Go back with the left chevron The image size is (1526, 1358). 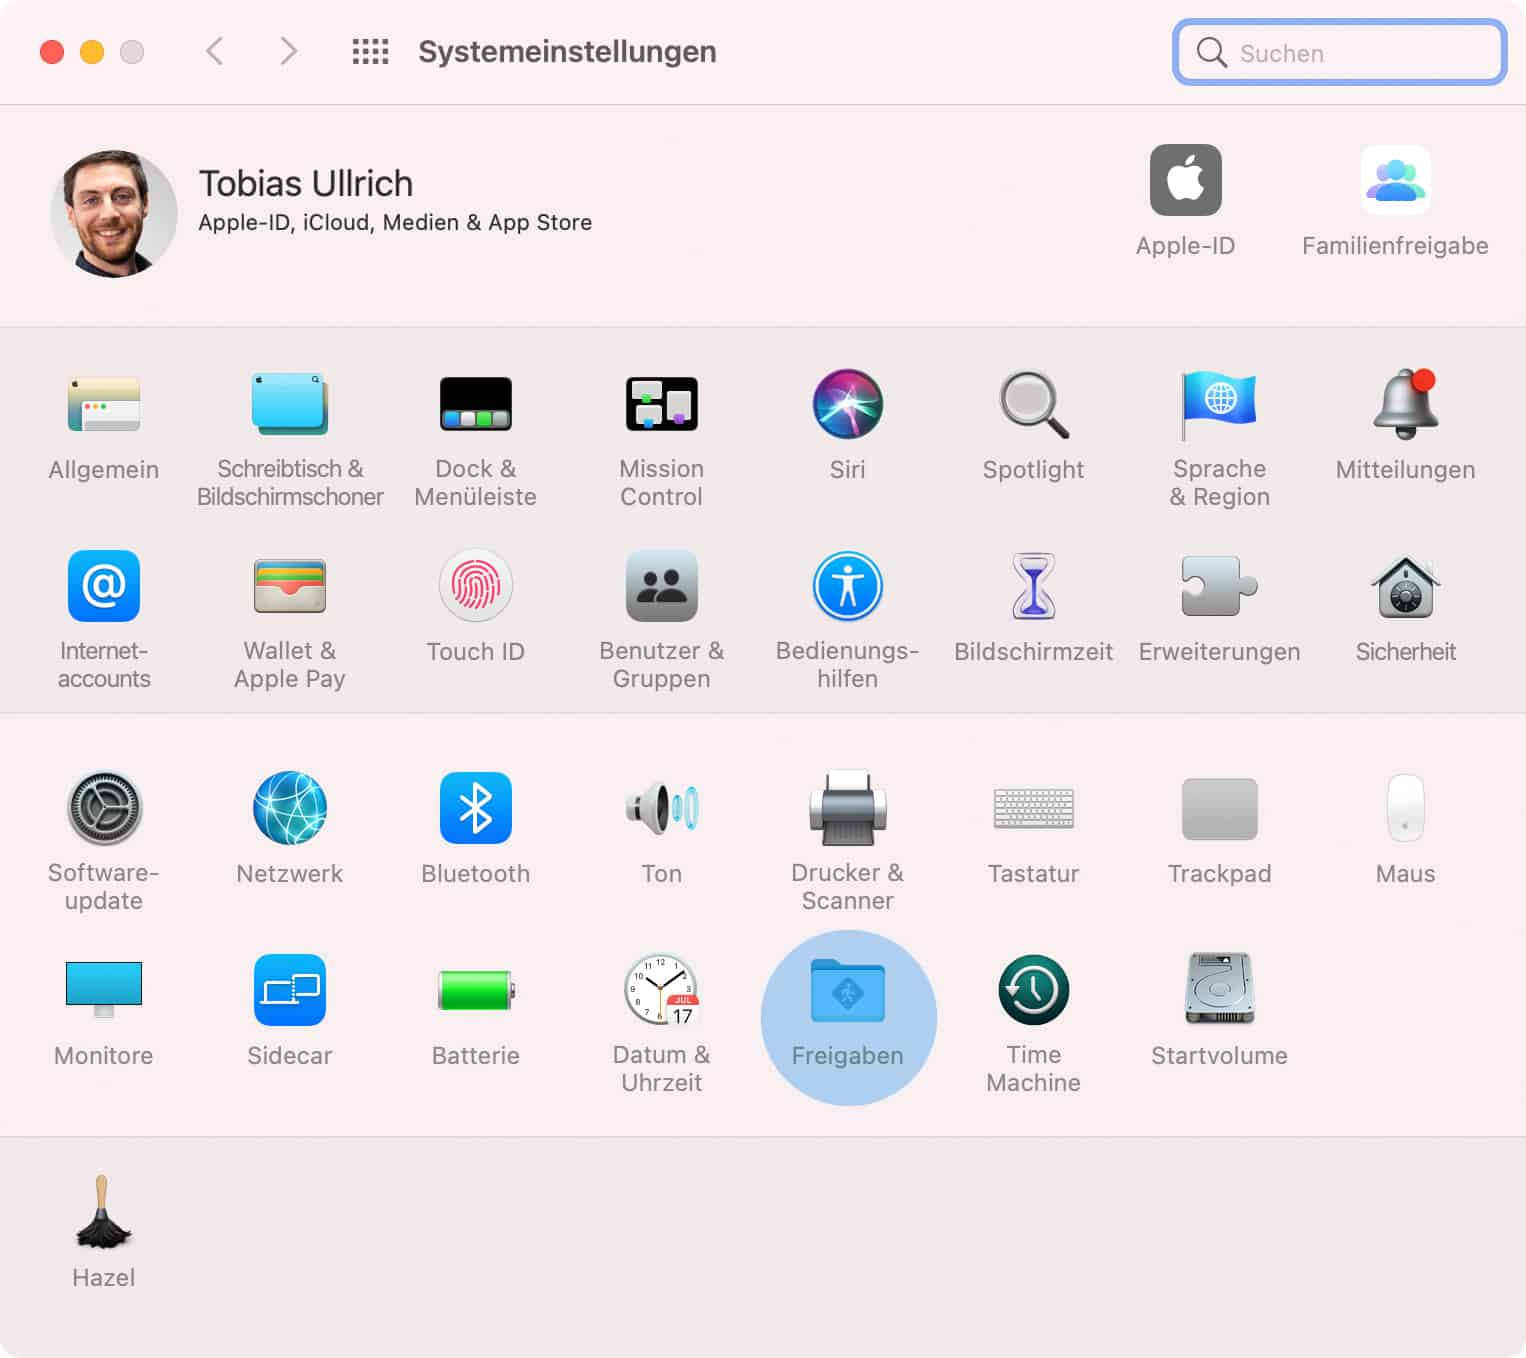[214, 51]
